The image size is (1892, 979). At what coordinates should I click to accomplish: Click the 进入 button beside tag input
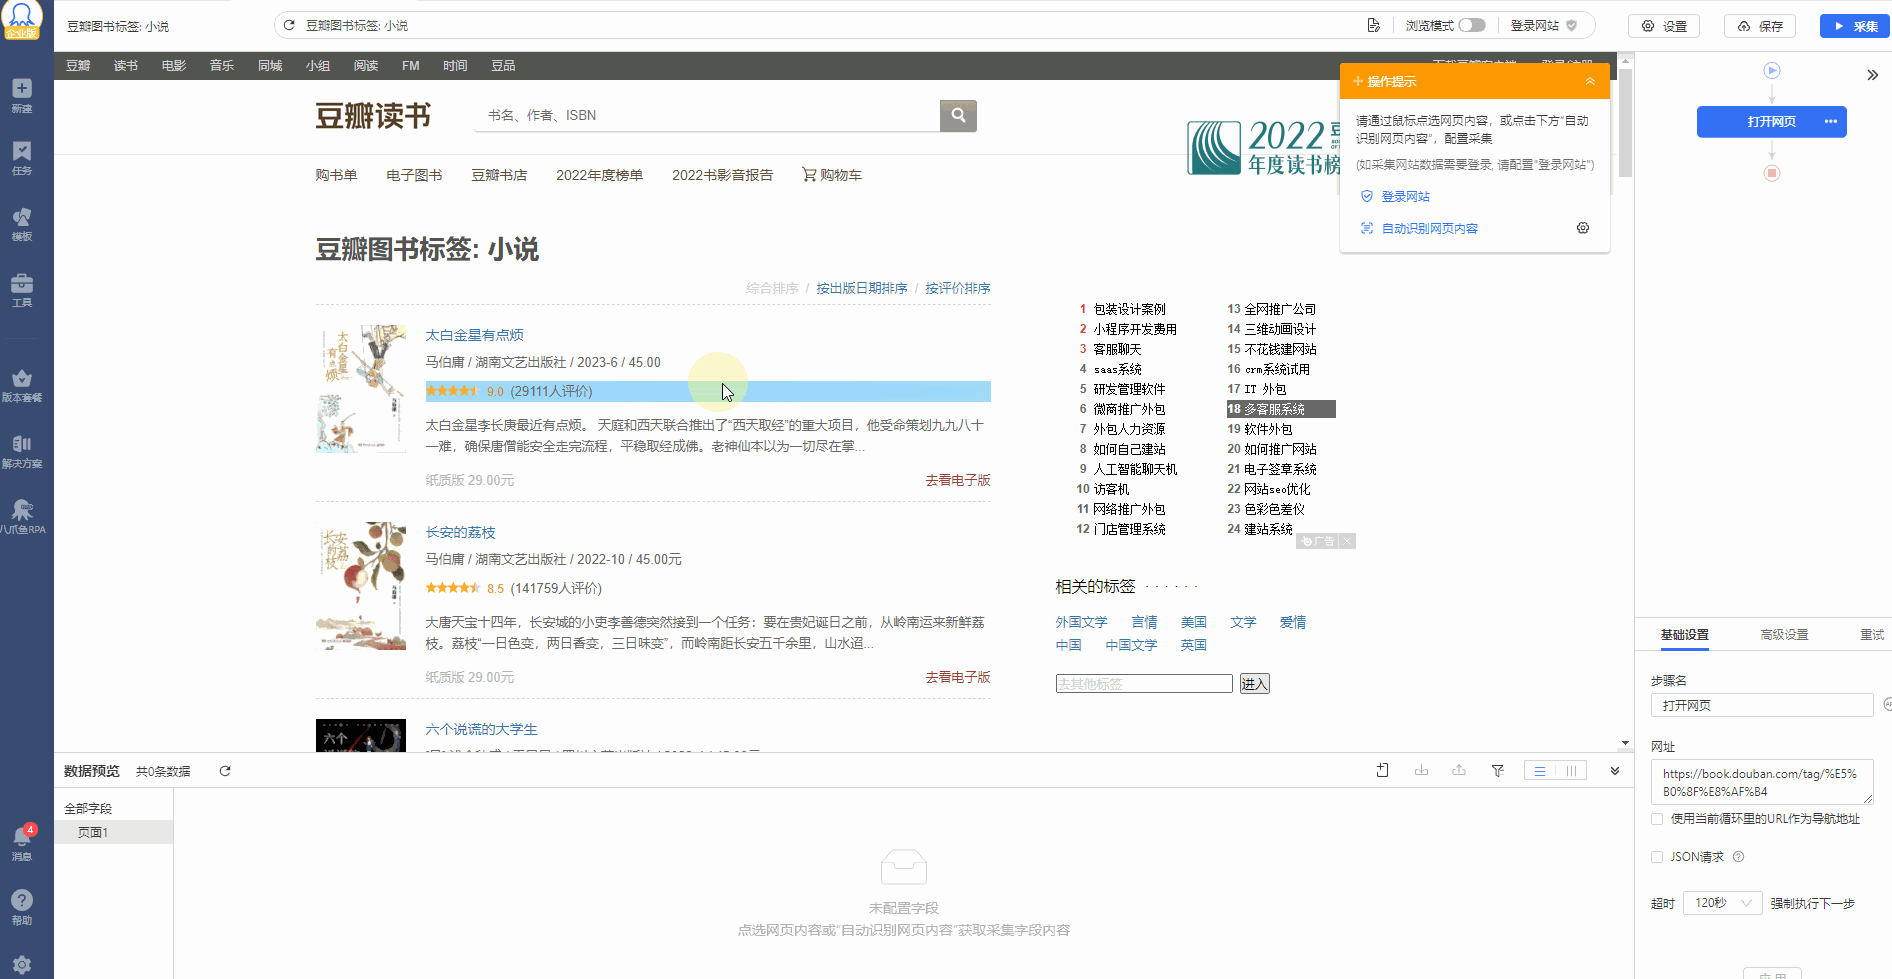click(x=1254, y=684)
